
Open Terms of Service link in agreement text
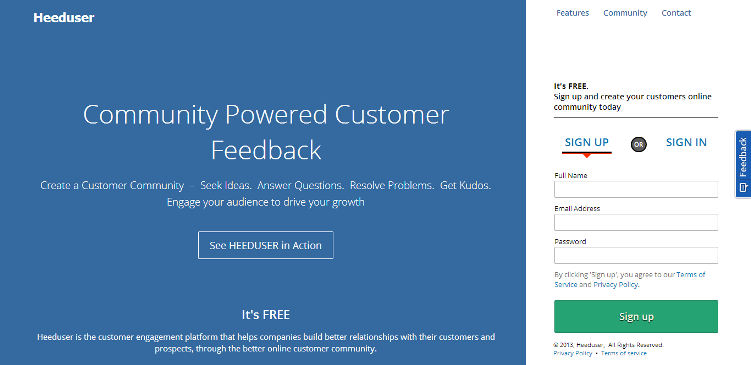[690, 275]
